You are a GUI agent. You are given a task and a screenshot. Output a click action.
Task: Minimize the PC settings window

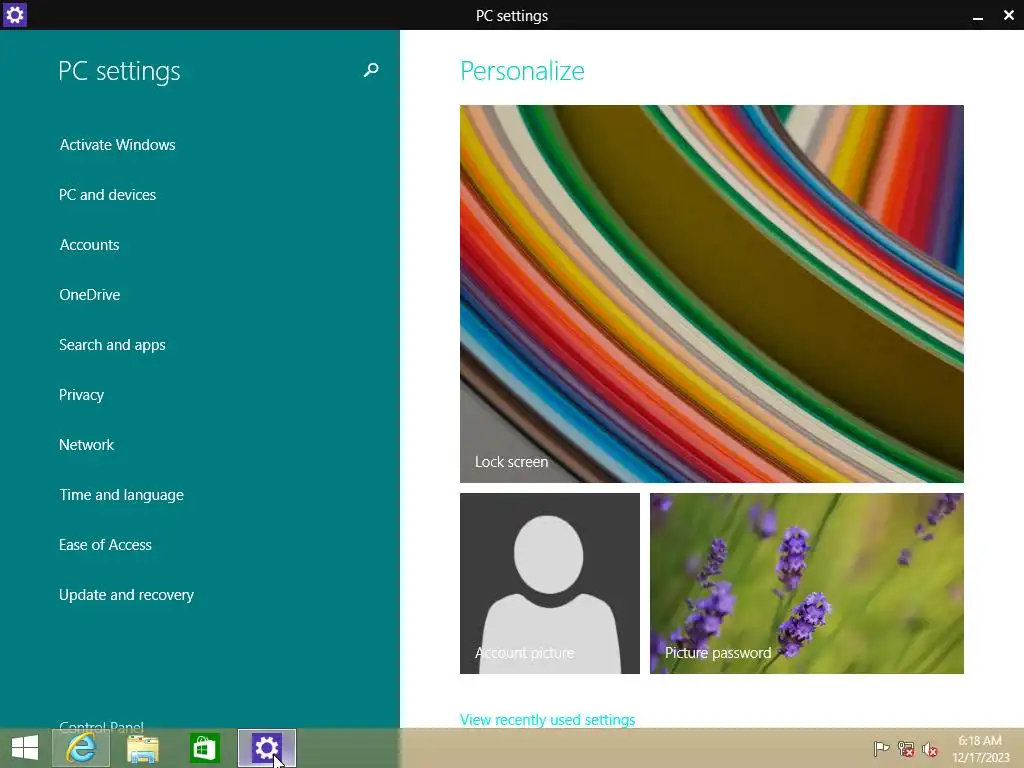tap(978, 16)
